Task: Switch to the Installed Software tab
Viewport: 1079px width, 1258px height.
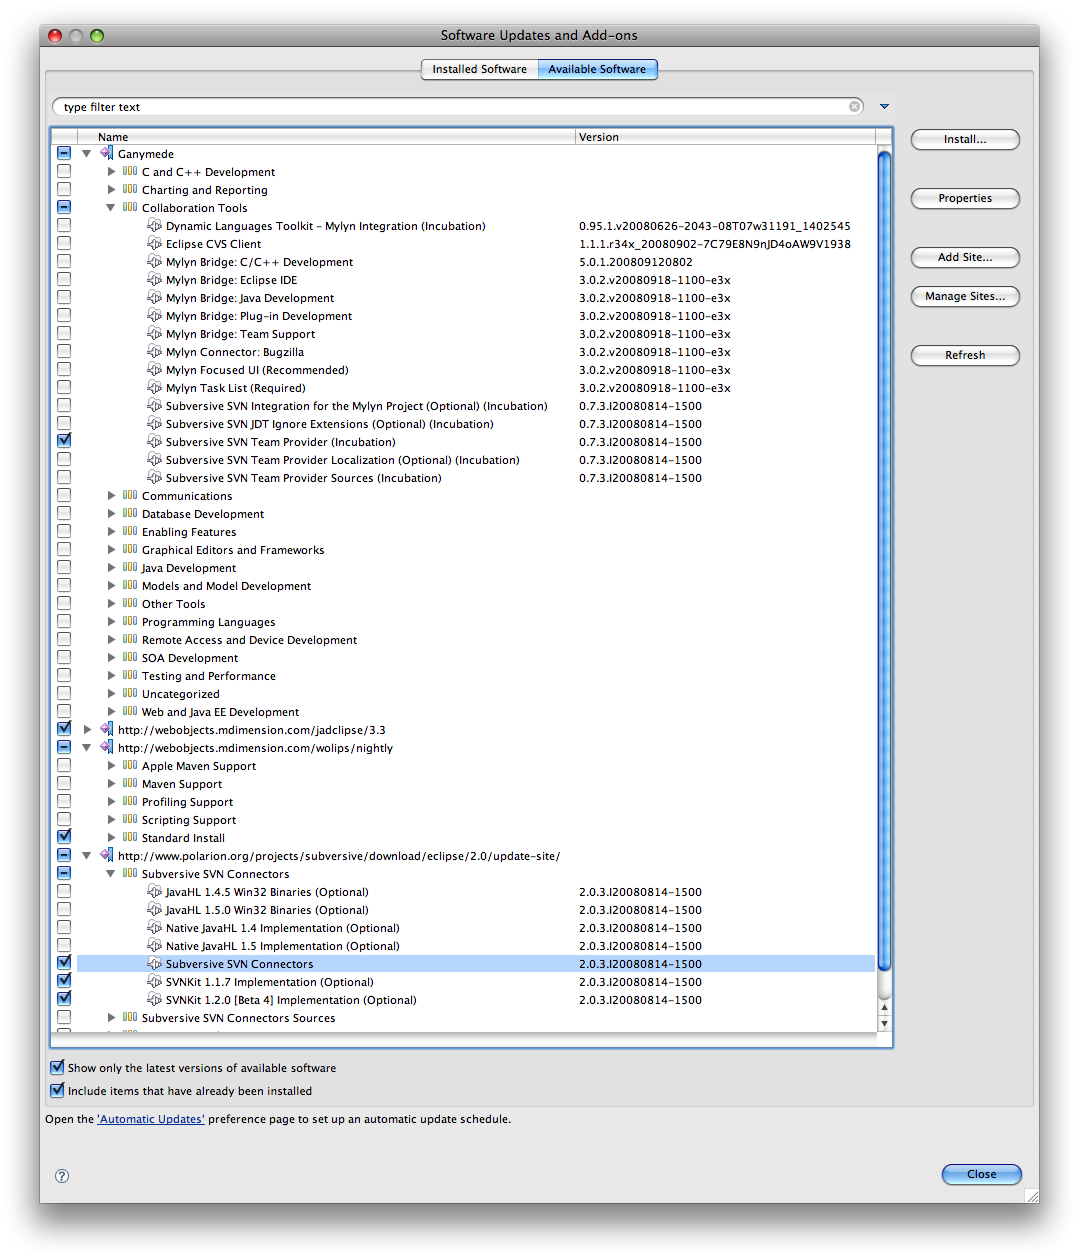Action: [479, 69]
